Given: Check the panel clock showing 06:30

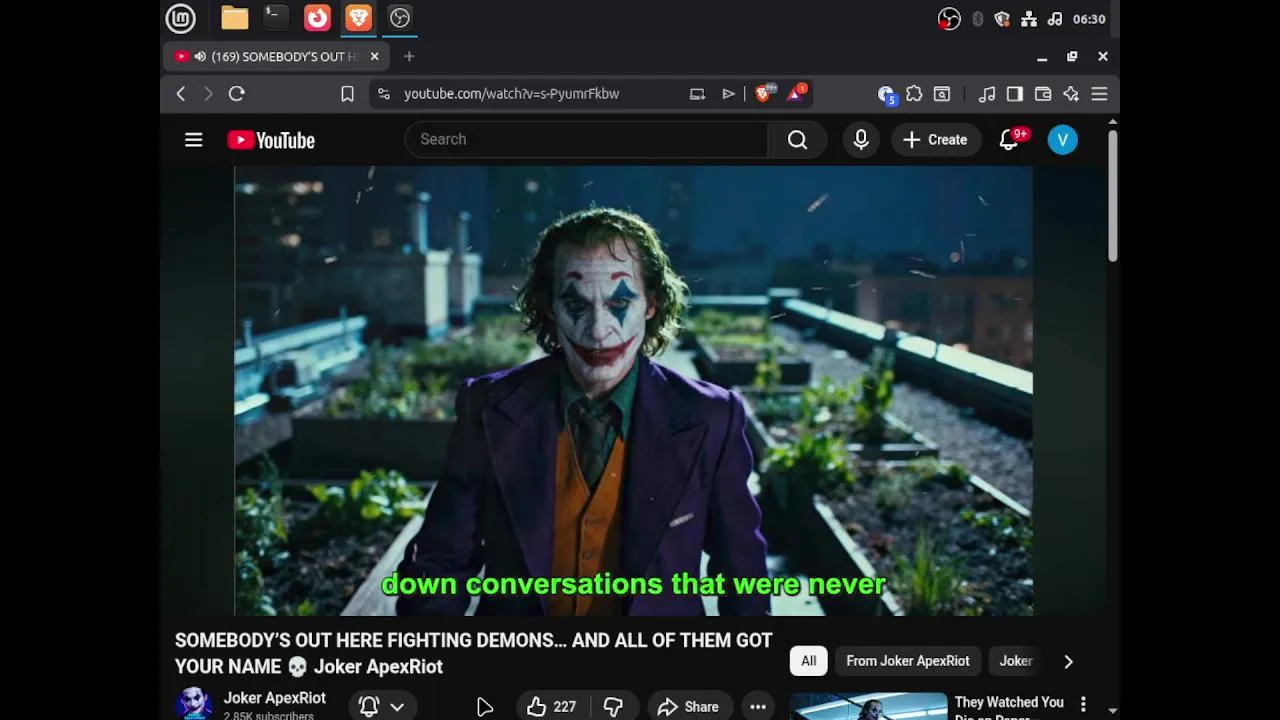Looking at the screenshot, I should (x=1089, y=19).
